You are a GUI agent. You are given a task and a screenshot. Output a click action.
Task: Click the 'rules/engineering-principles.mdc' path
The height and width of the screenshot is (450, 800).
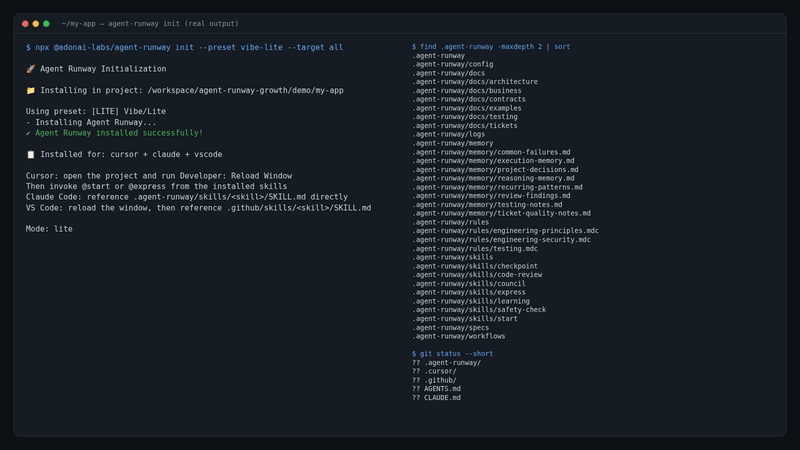pos(506,231)
